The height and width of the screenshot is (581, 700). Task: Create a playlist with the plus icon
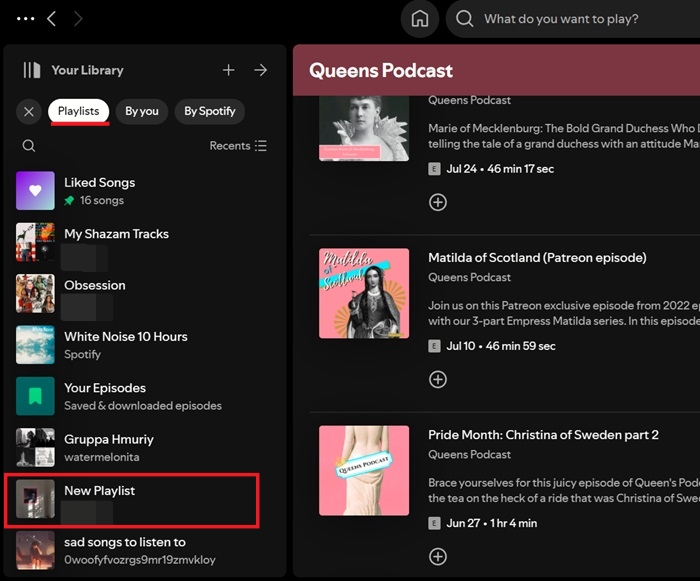[x=229, y=70]
